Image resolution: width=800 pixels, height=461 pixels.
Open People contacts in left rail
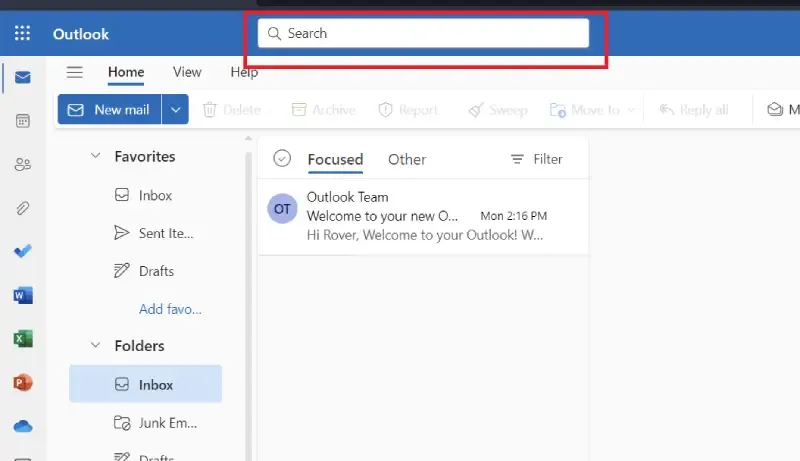[22, 164]
